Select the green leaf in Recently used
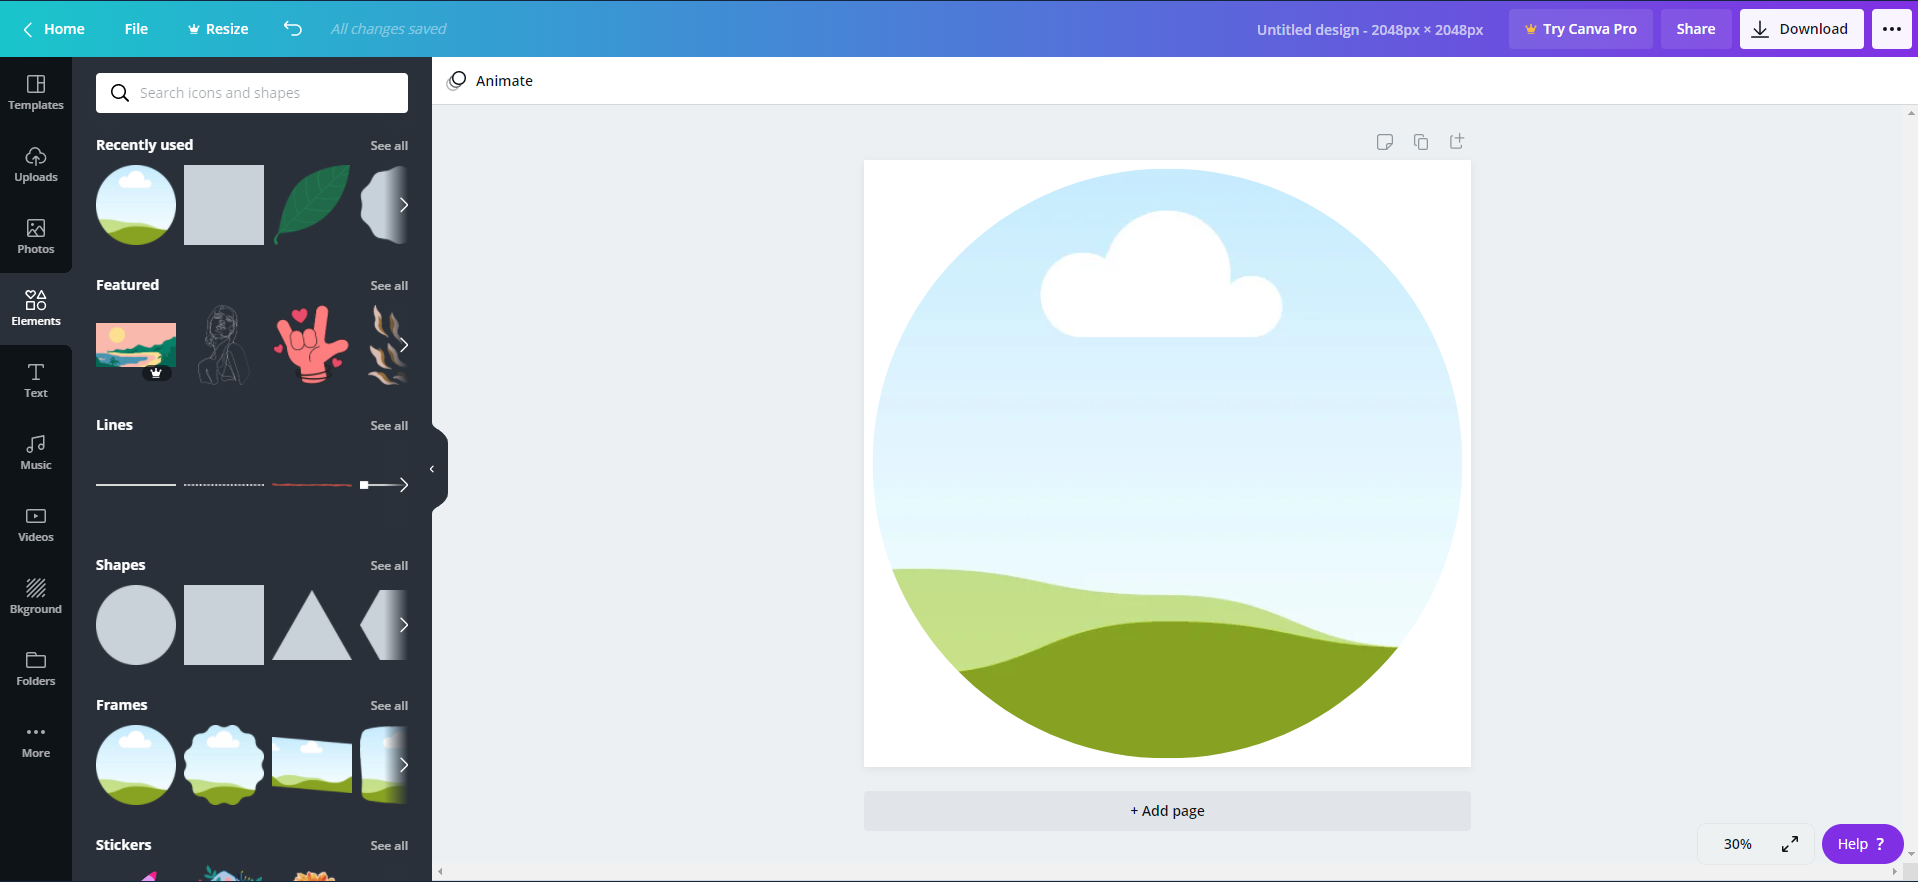 [x=312, y=205]
